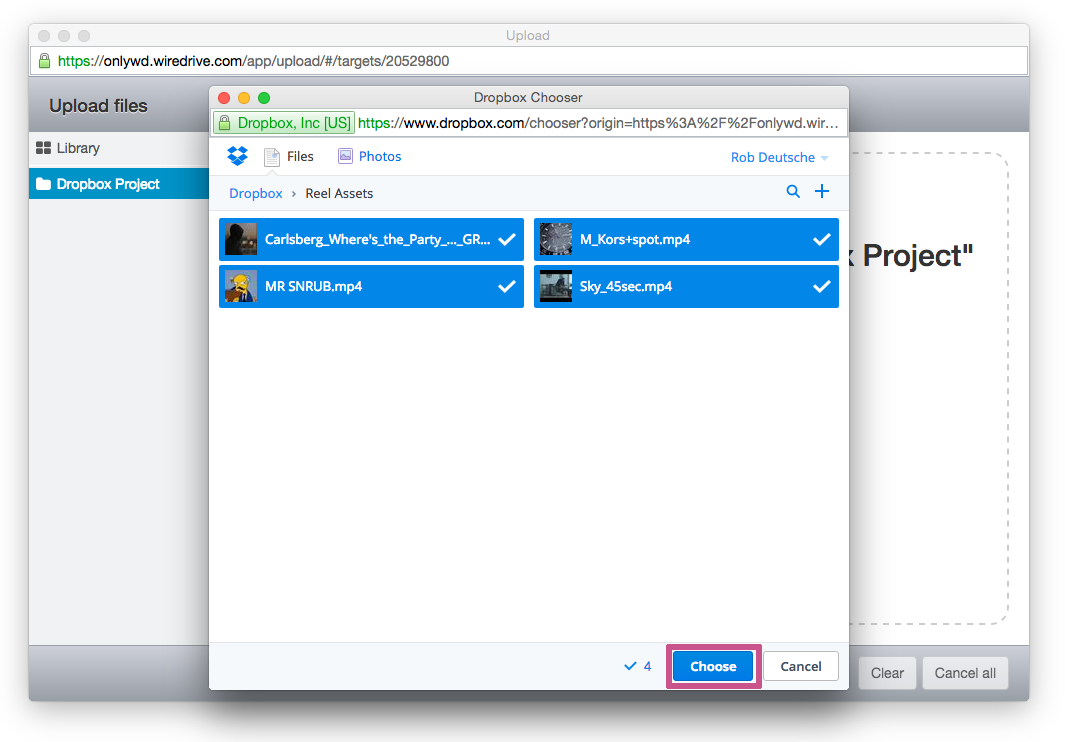Cancel the Dropbox Chooser dialog

click(800, 665)
